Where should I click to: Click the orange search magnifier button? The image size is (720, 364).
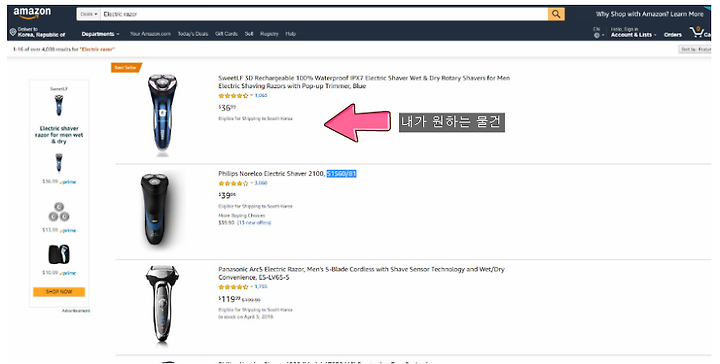tap(556, 14)
